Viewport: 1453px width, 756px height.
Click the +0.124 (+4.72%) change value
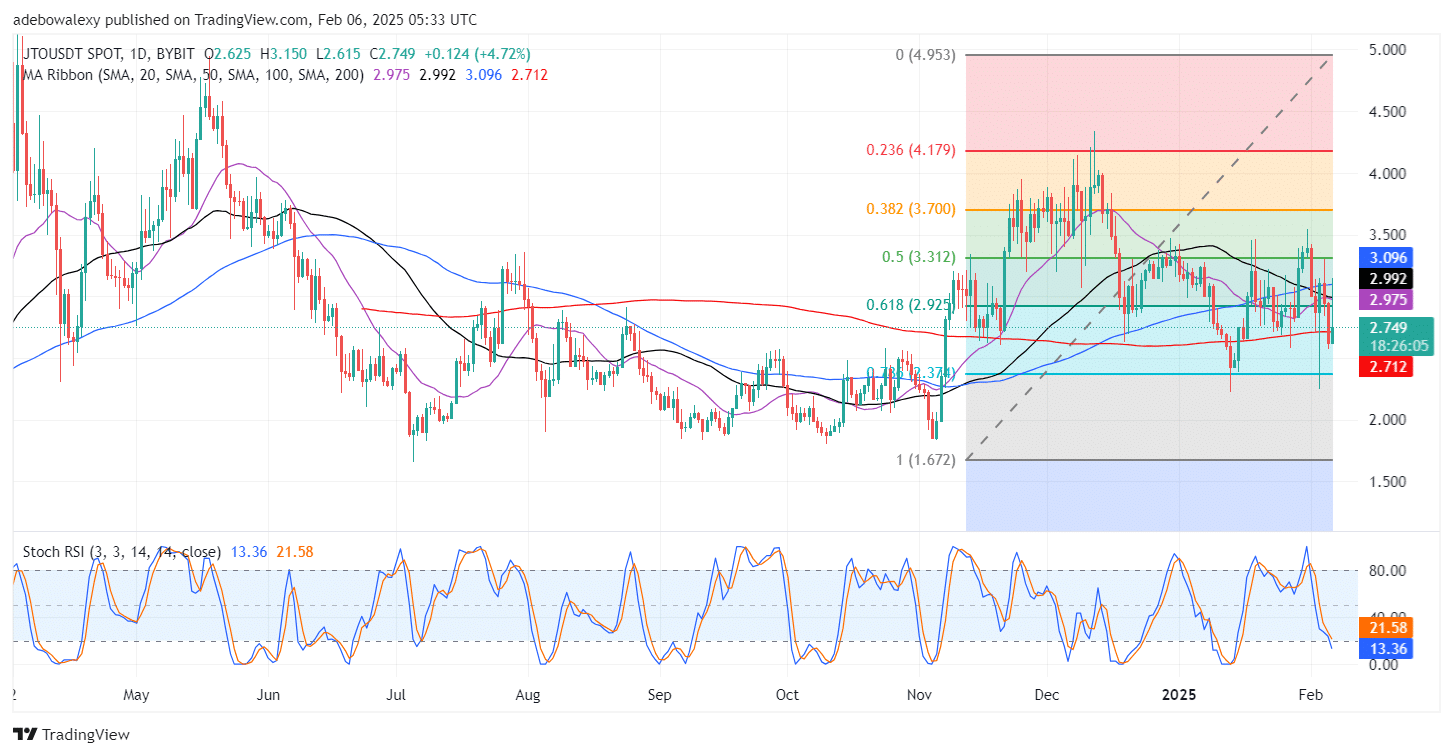tap(476, 54)
